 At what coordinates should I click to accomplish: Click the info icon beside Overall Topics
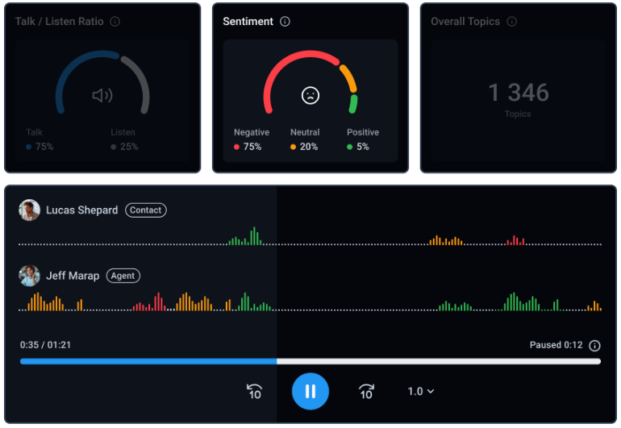(x=512, y=21)
